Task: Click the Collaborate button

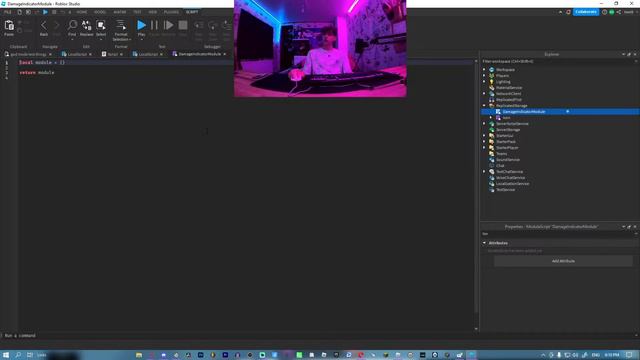Action: (x=586, y=12)
